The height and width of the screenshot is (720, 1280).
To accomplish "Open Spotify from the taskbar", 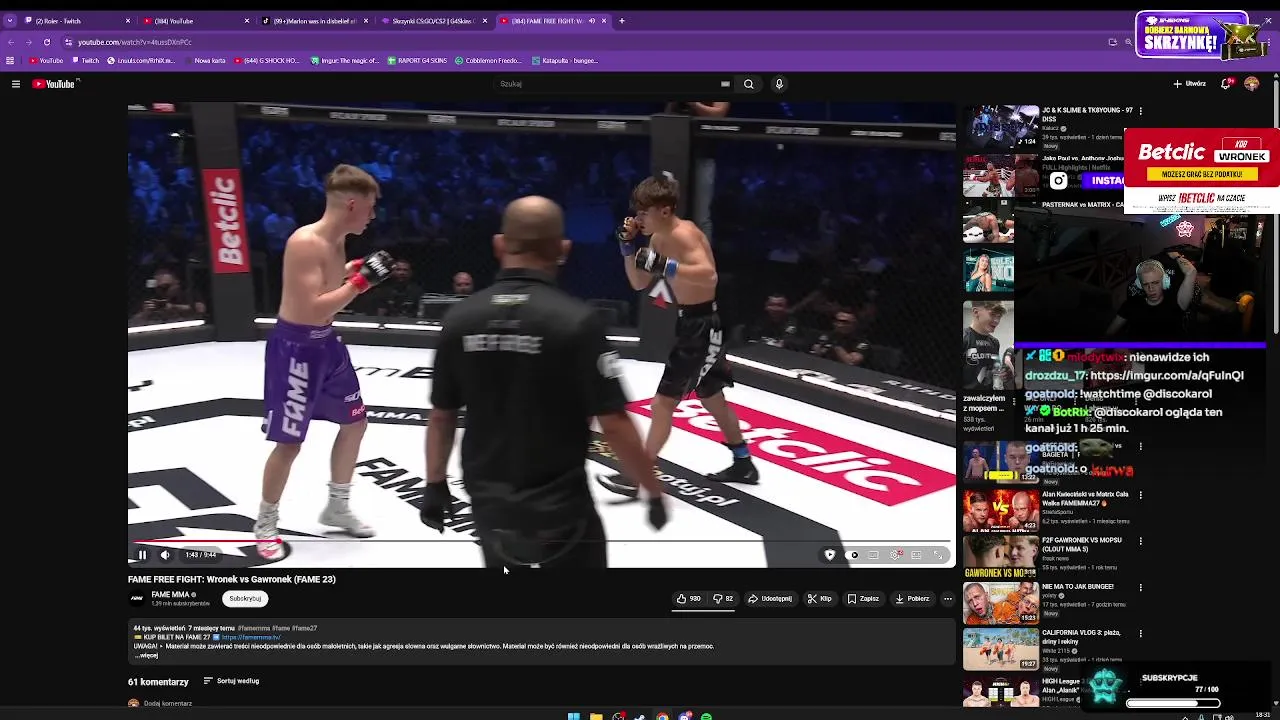I will tap(706, 716).
